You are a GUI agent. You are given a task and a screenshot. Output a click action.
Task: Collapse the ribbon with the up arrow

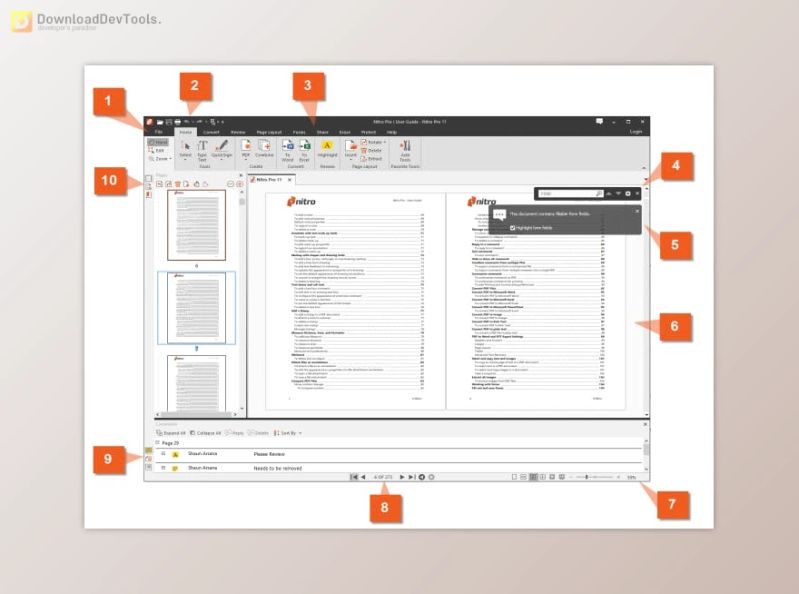click(x=644, y=168)
